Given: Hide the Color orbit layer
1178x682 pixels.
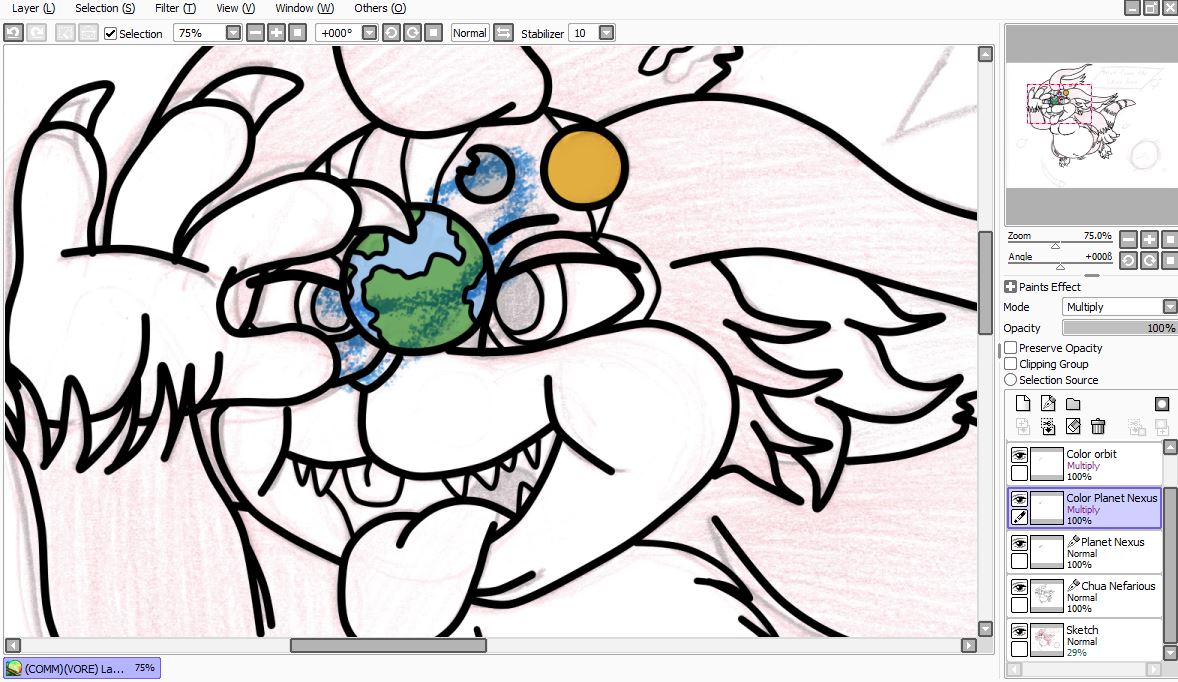Looking at the screenshot, I should pos(1019,455).
